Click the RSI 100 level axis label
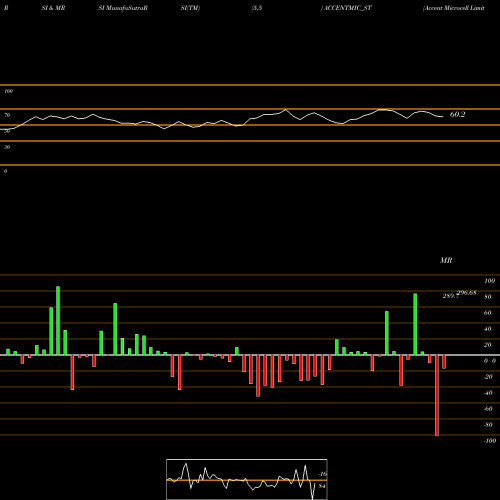 pos(8,91)
